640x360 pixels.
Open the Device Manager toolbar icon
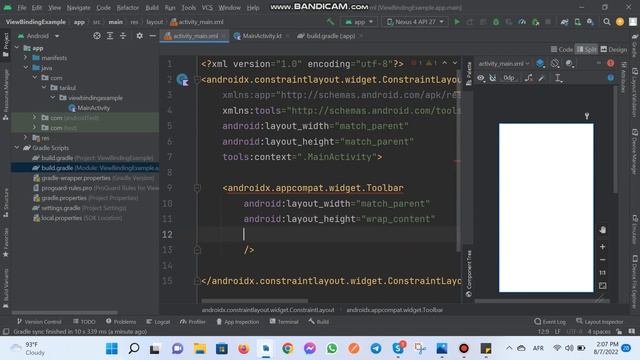[x=577, y=22]
